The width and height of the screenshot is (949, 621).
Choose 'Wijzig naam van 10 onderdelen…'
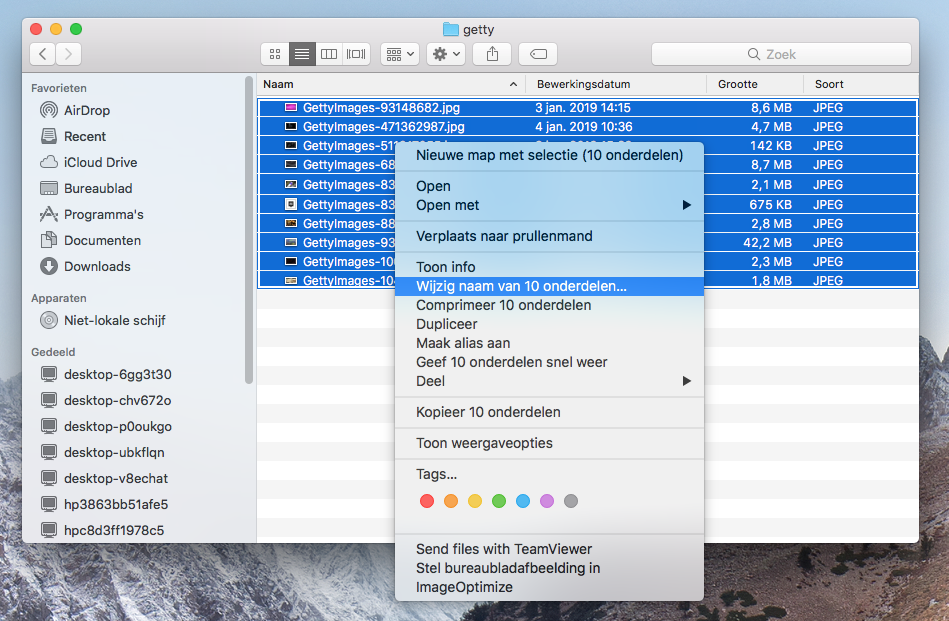521,286
